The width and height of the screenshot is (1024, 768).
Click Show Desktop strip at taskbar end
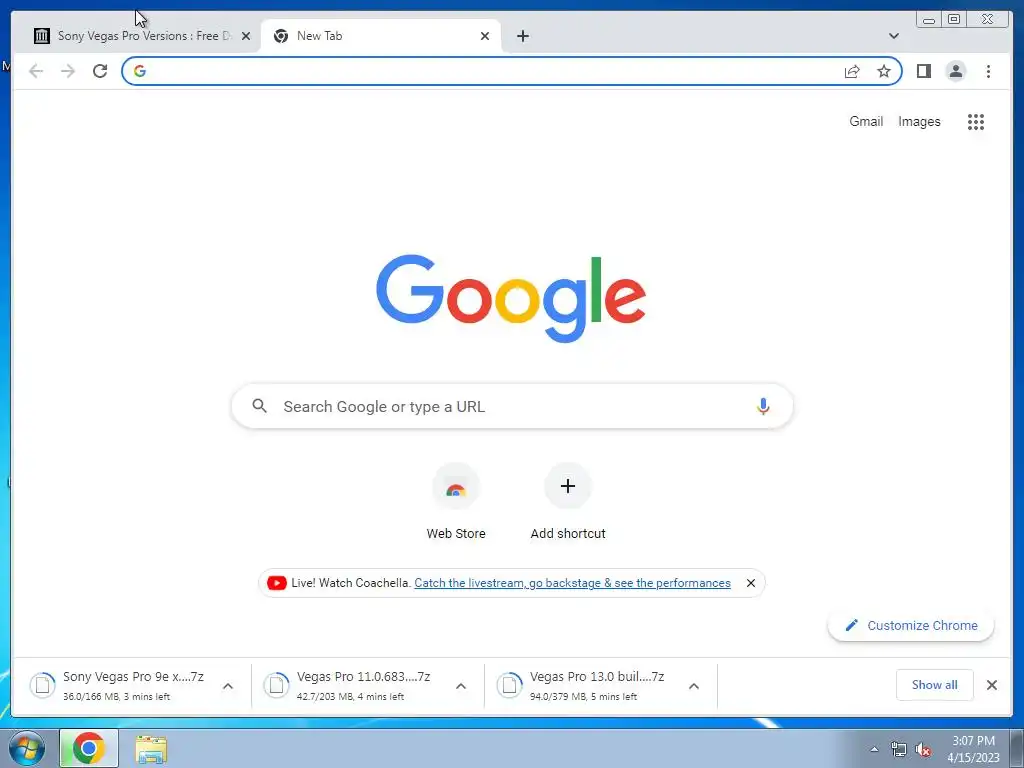[1017, 748]
